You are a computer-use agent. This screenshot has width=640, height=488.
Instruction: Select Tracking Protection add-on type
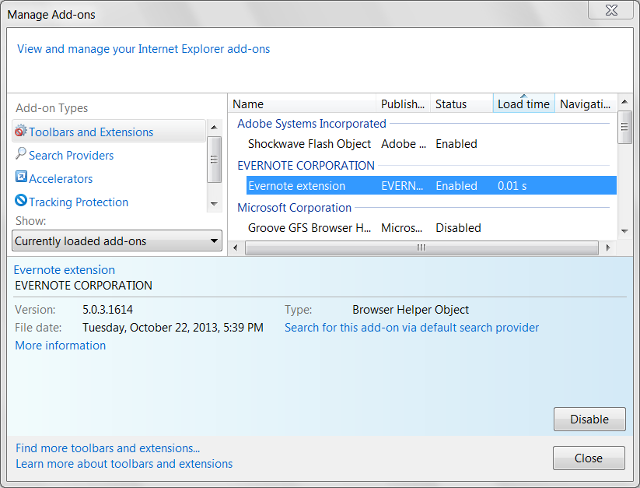[x=78, y=202]
